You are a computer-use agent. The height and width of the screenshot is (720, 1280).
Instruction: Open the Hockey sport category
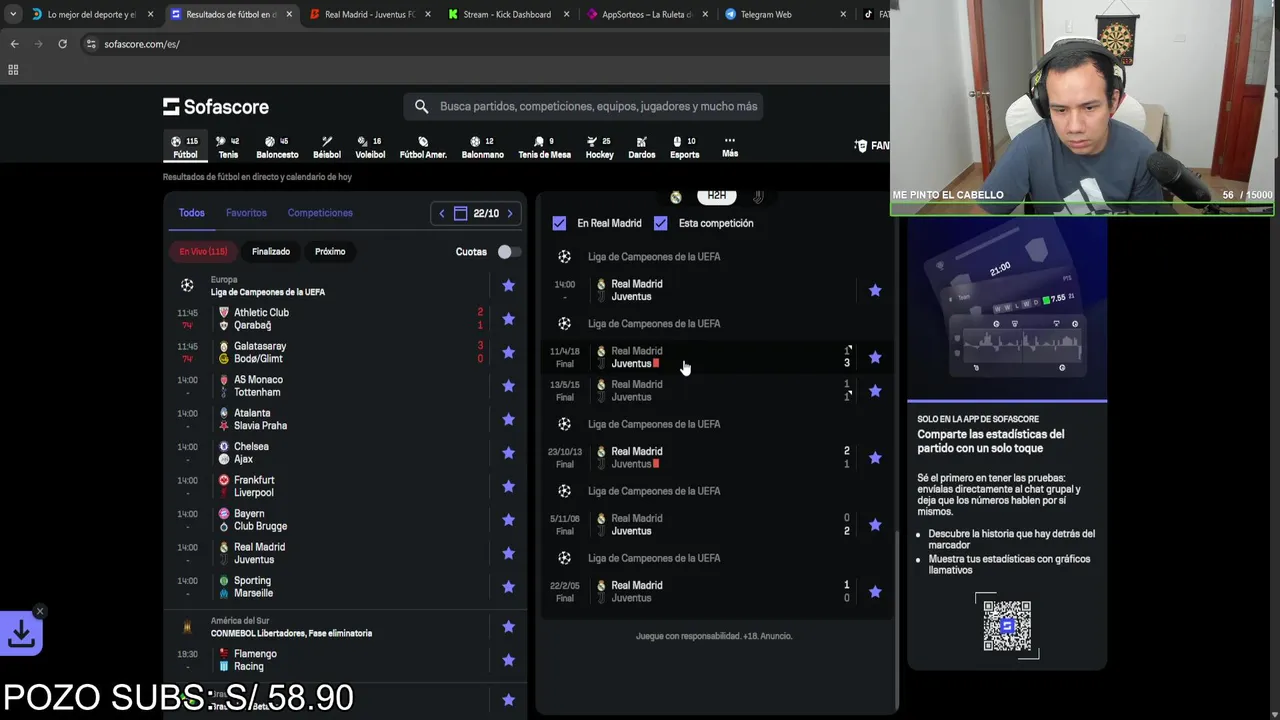pyautogui.click(x=599, y=147)
